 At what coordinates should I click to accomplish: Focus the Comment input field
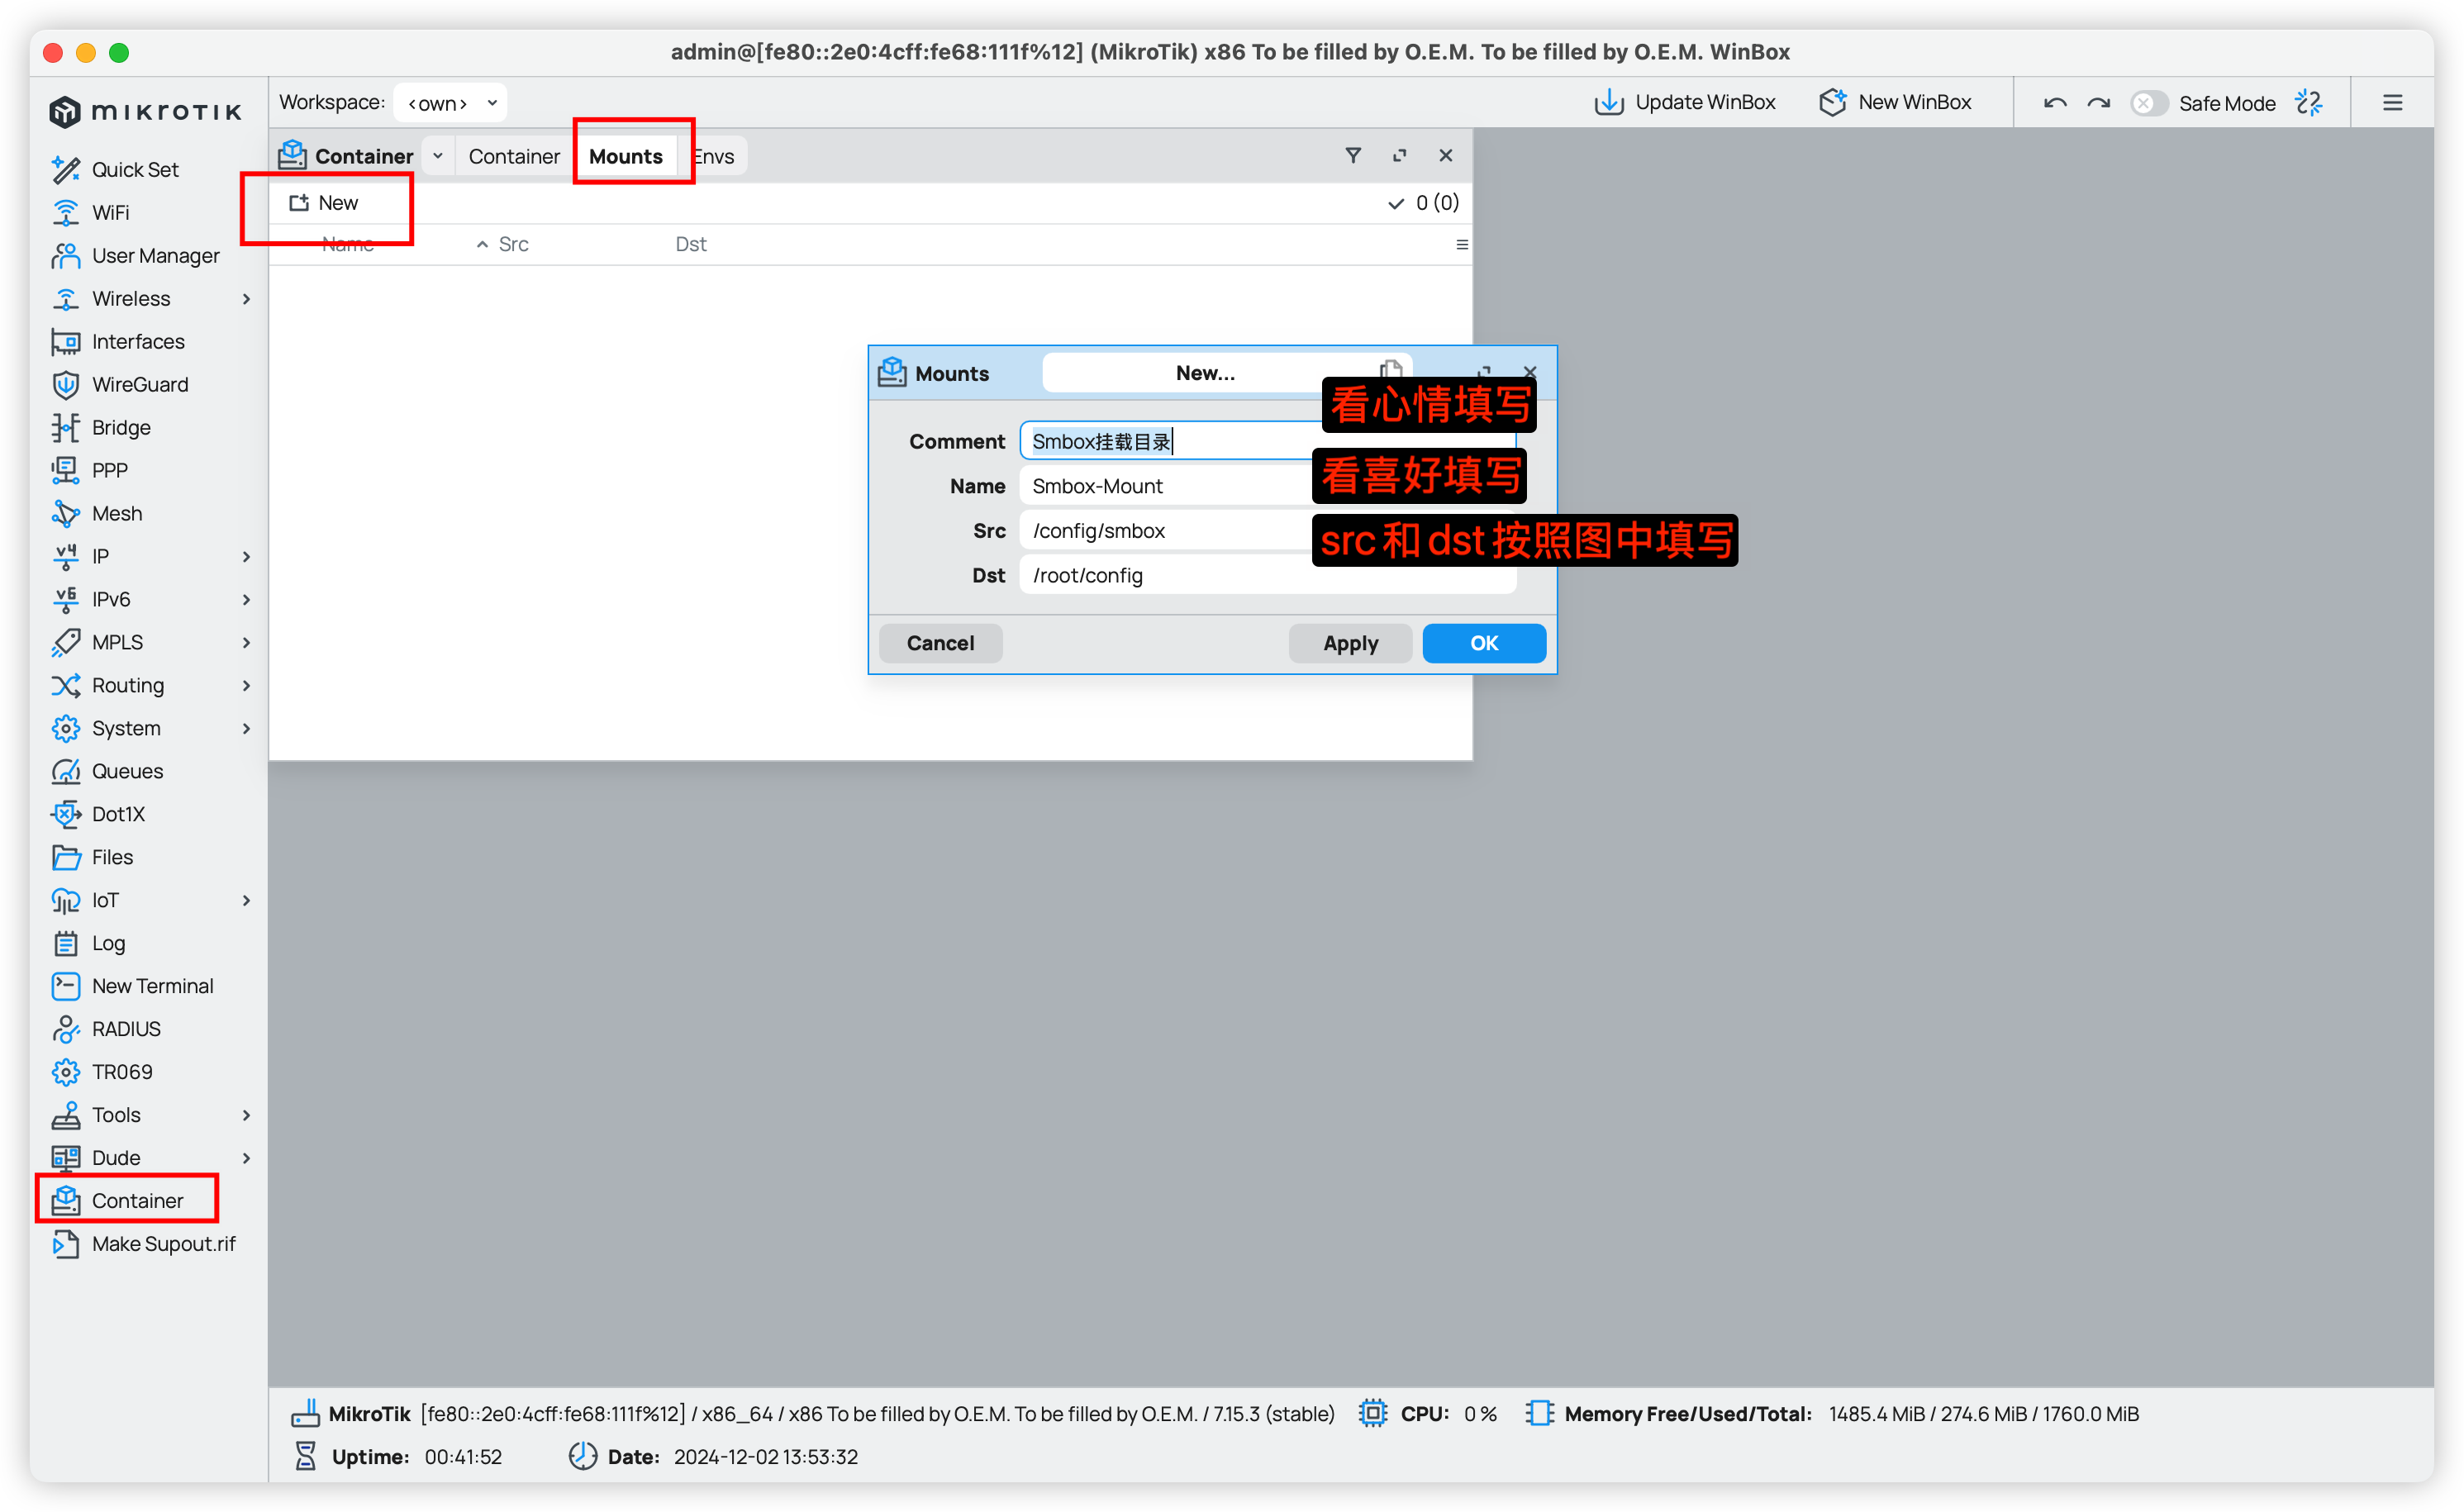click(x=1268, y=441)
